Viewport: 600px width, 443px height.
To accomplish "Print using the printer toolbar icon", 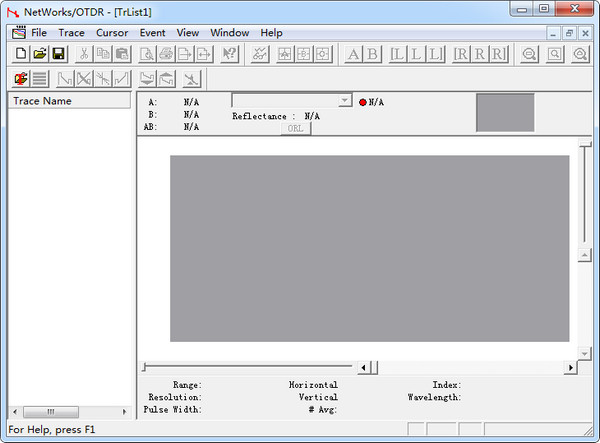I will [166, 54].
